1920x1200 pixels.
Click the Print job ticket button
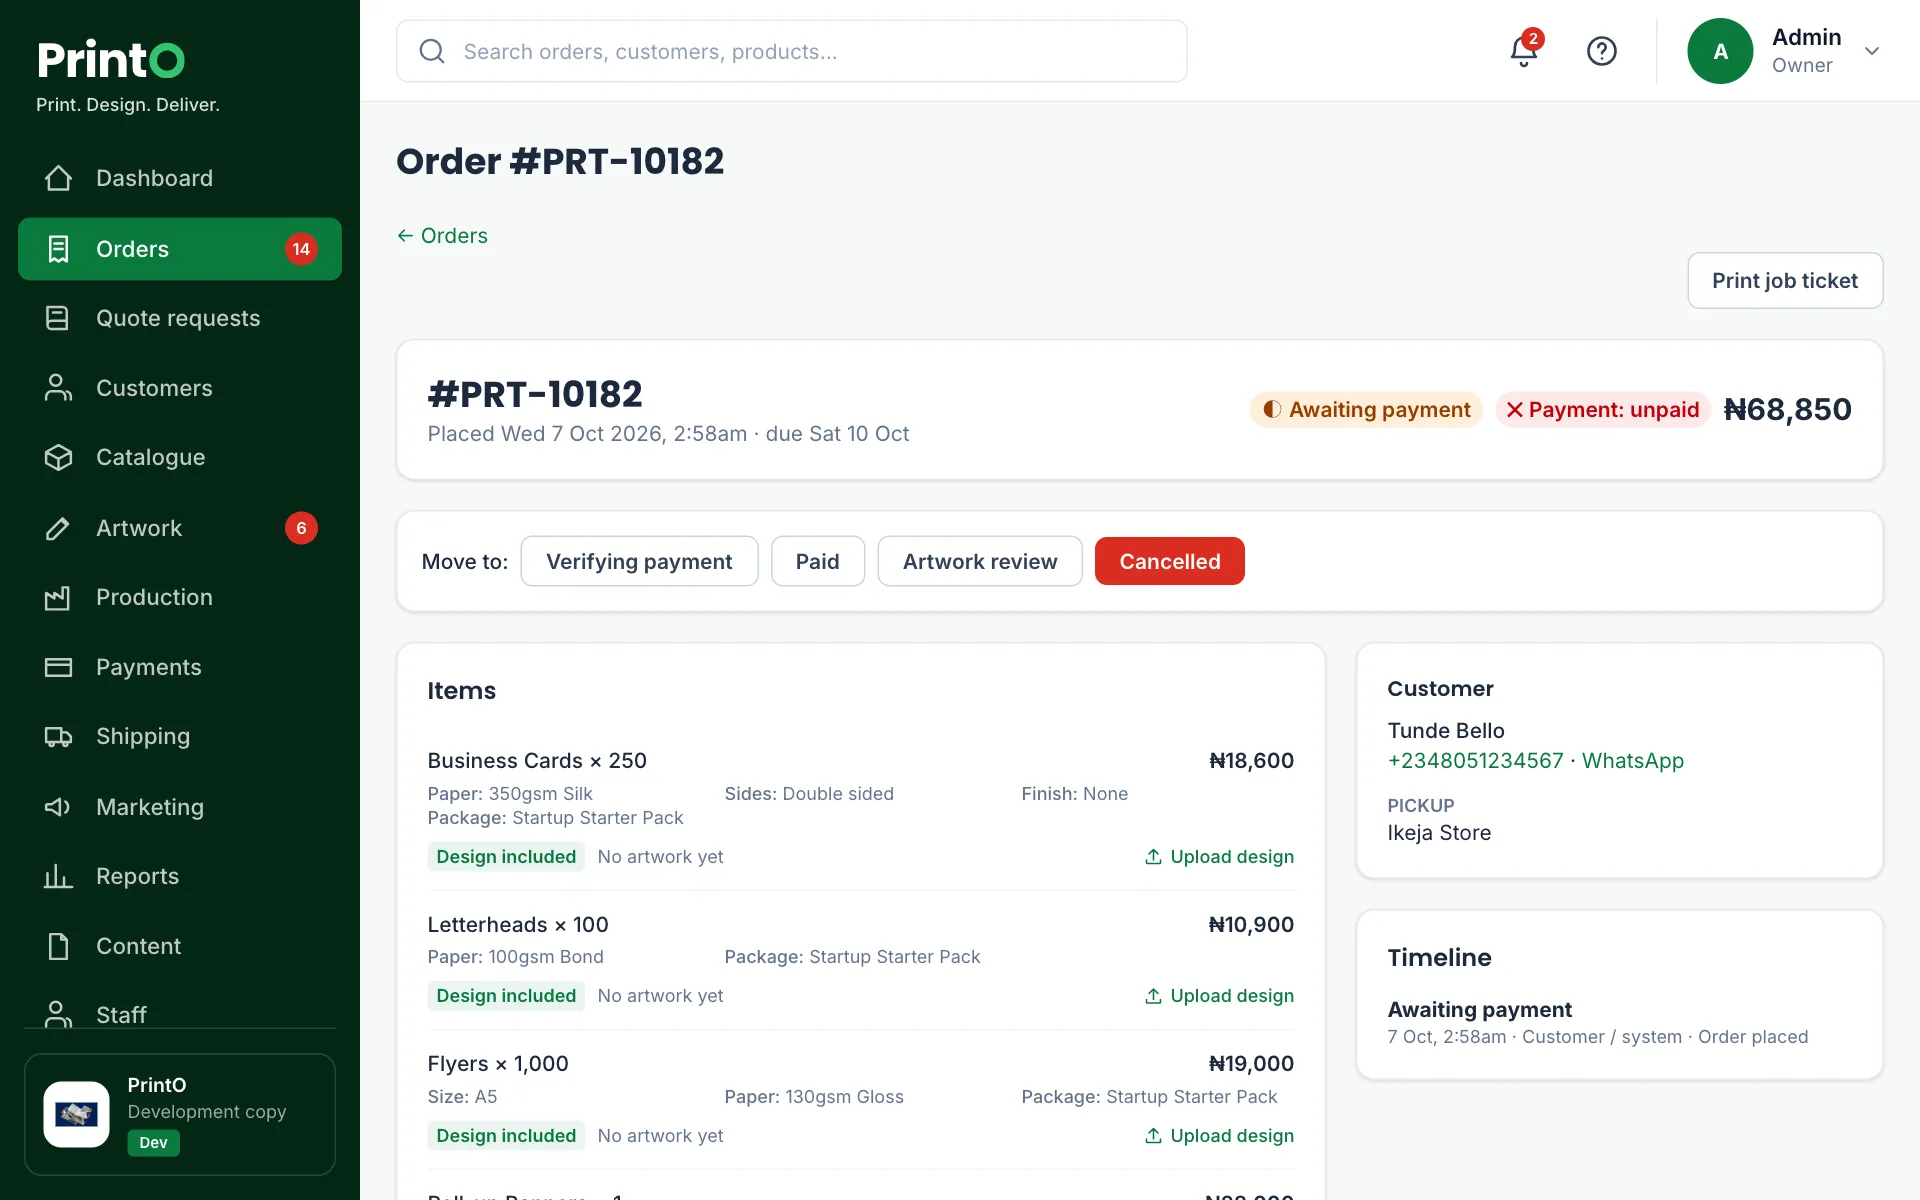point(1785,281)
